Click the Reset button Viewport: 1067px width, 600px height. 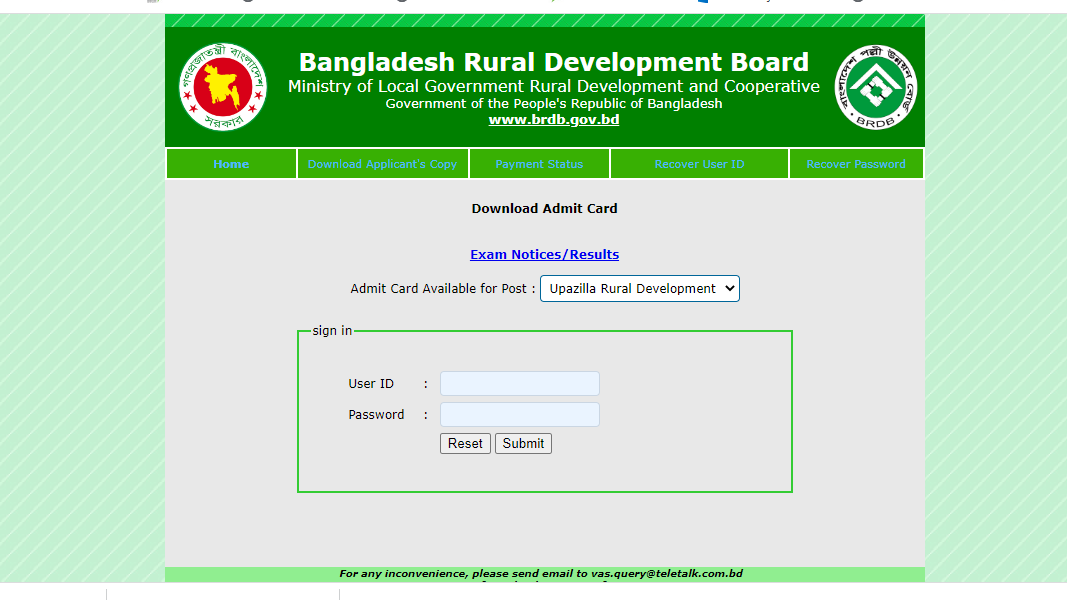[465, 444]
